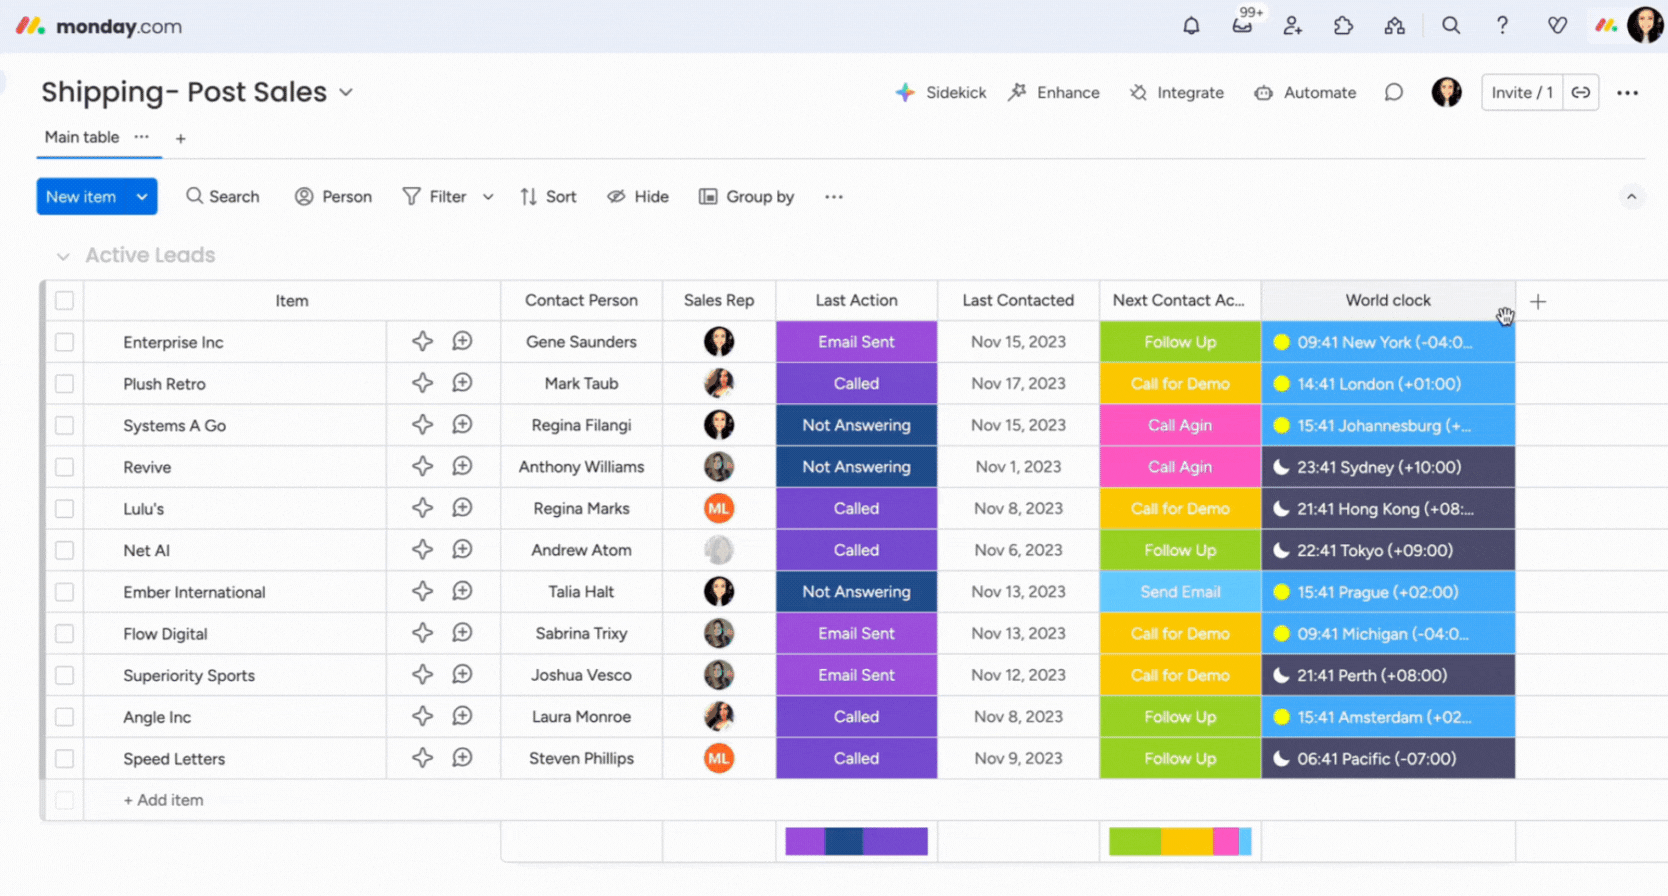
Task: Click the Next Contact Action summary color bar
Action: click(x=1180, y=841)
